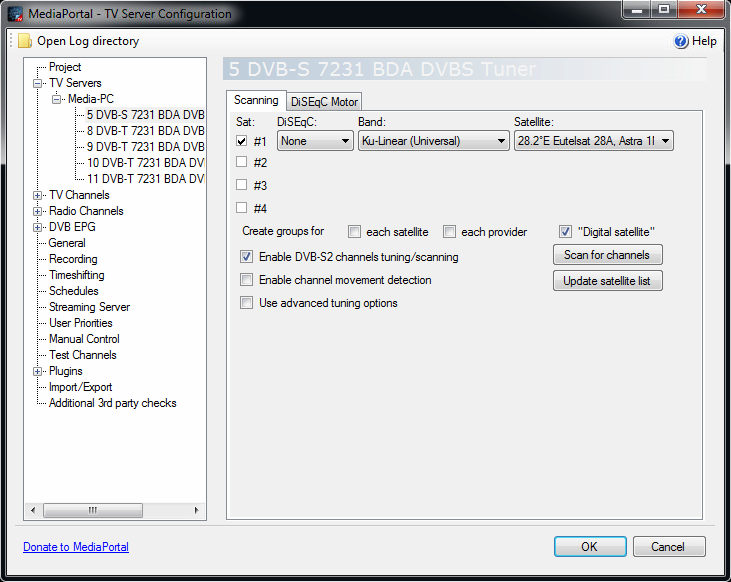Viewport: 731px width, 582px height.
Task: Select the Streaming Server tree item
Action: click(x=90, y=307)
